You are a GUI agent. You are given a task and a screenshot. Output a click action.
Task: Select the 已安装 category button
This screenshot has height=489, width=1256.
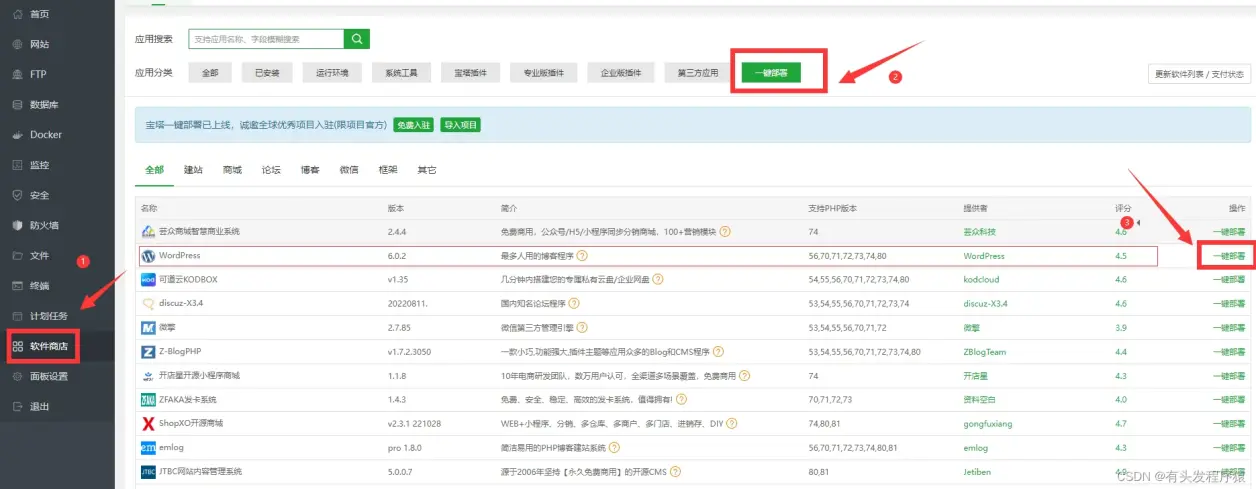(267, 73)
